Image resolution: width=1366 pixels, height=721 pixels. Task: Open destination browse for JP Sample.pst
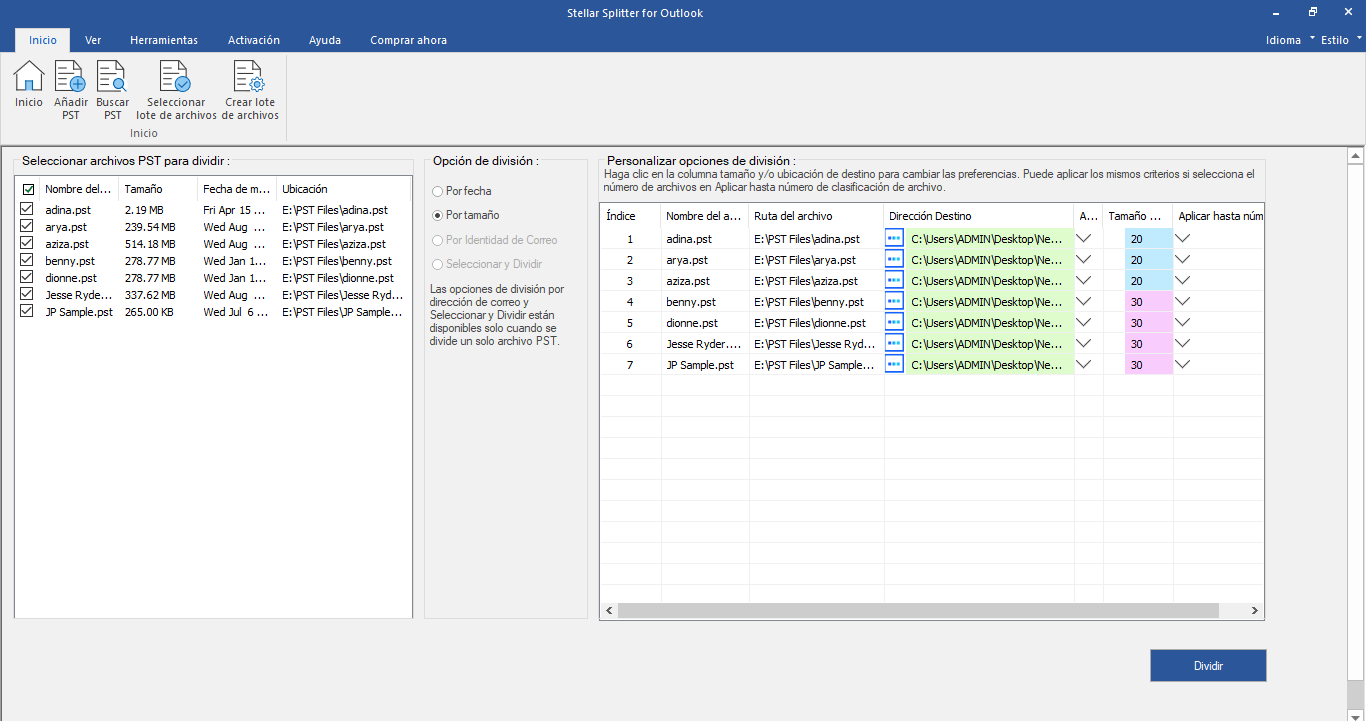pyautogui.click(x=894, y=364)
